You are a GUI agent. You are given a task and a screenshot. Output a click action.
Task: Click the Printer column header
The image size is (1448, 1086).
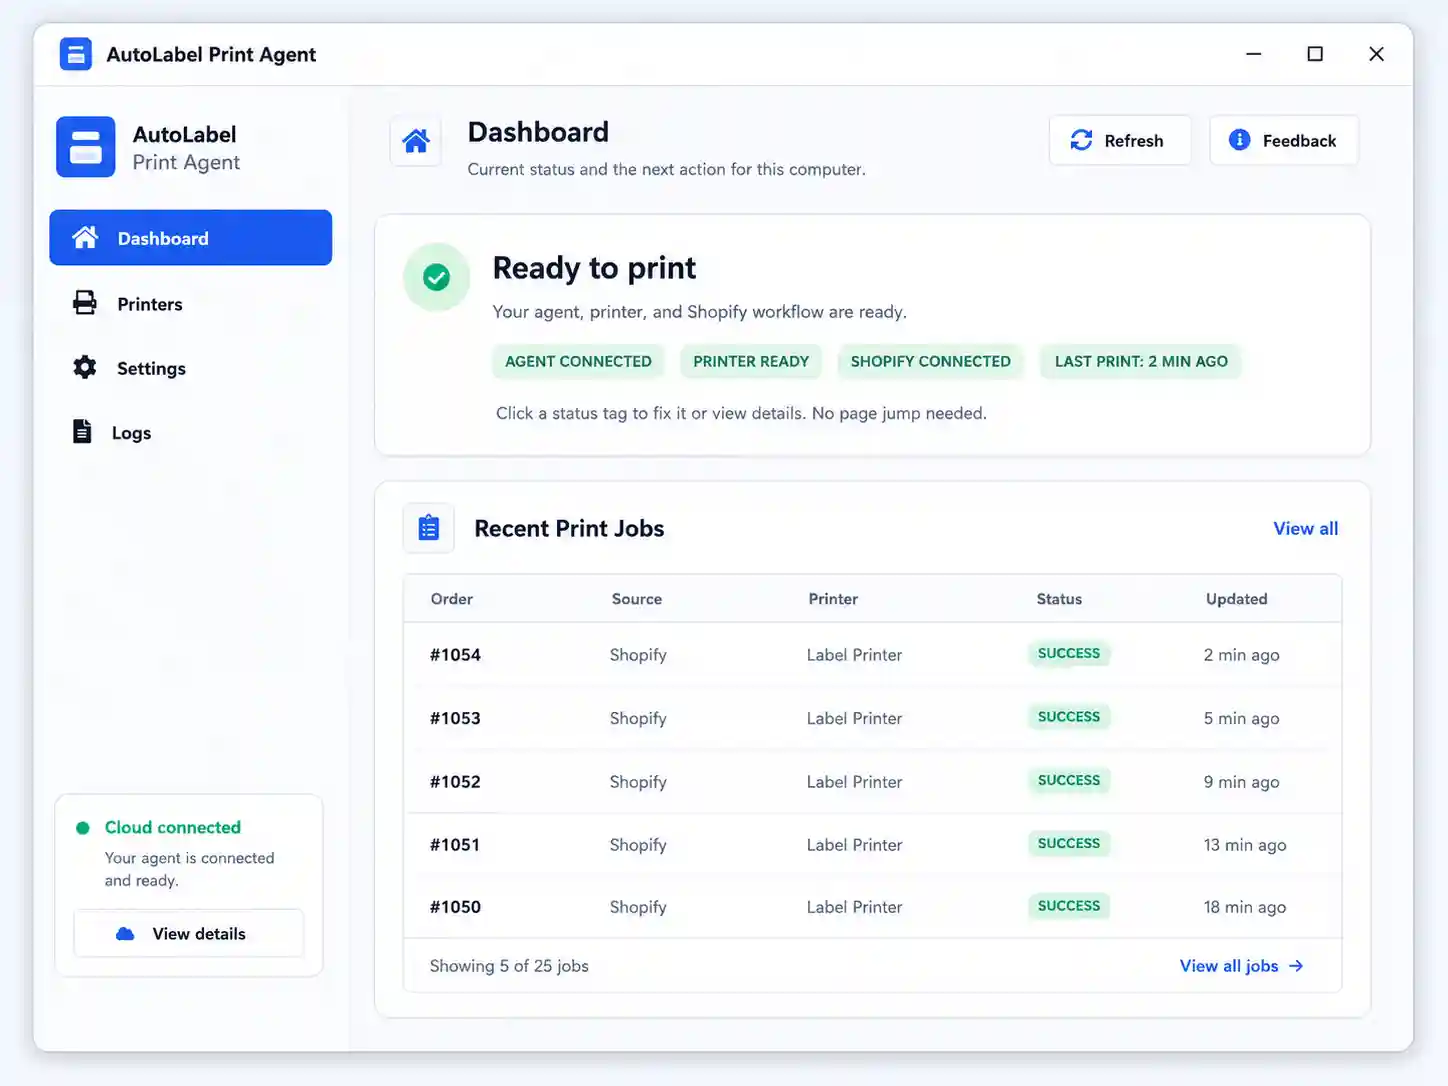[833, 599]
